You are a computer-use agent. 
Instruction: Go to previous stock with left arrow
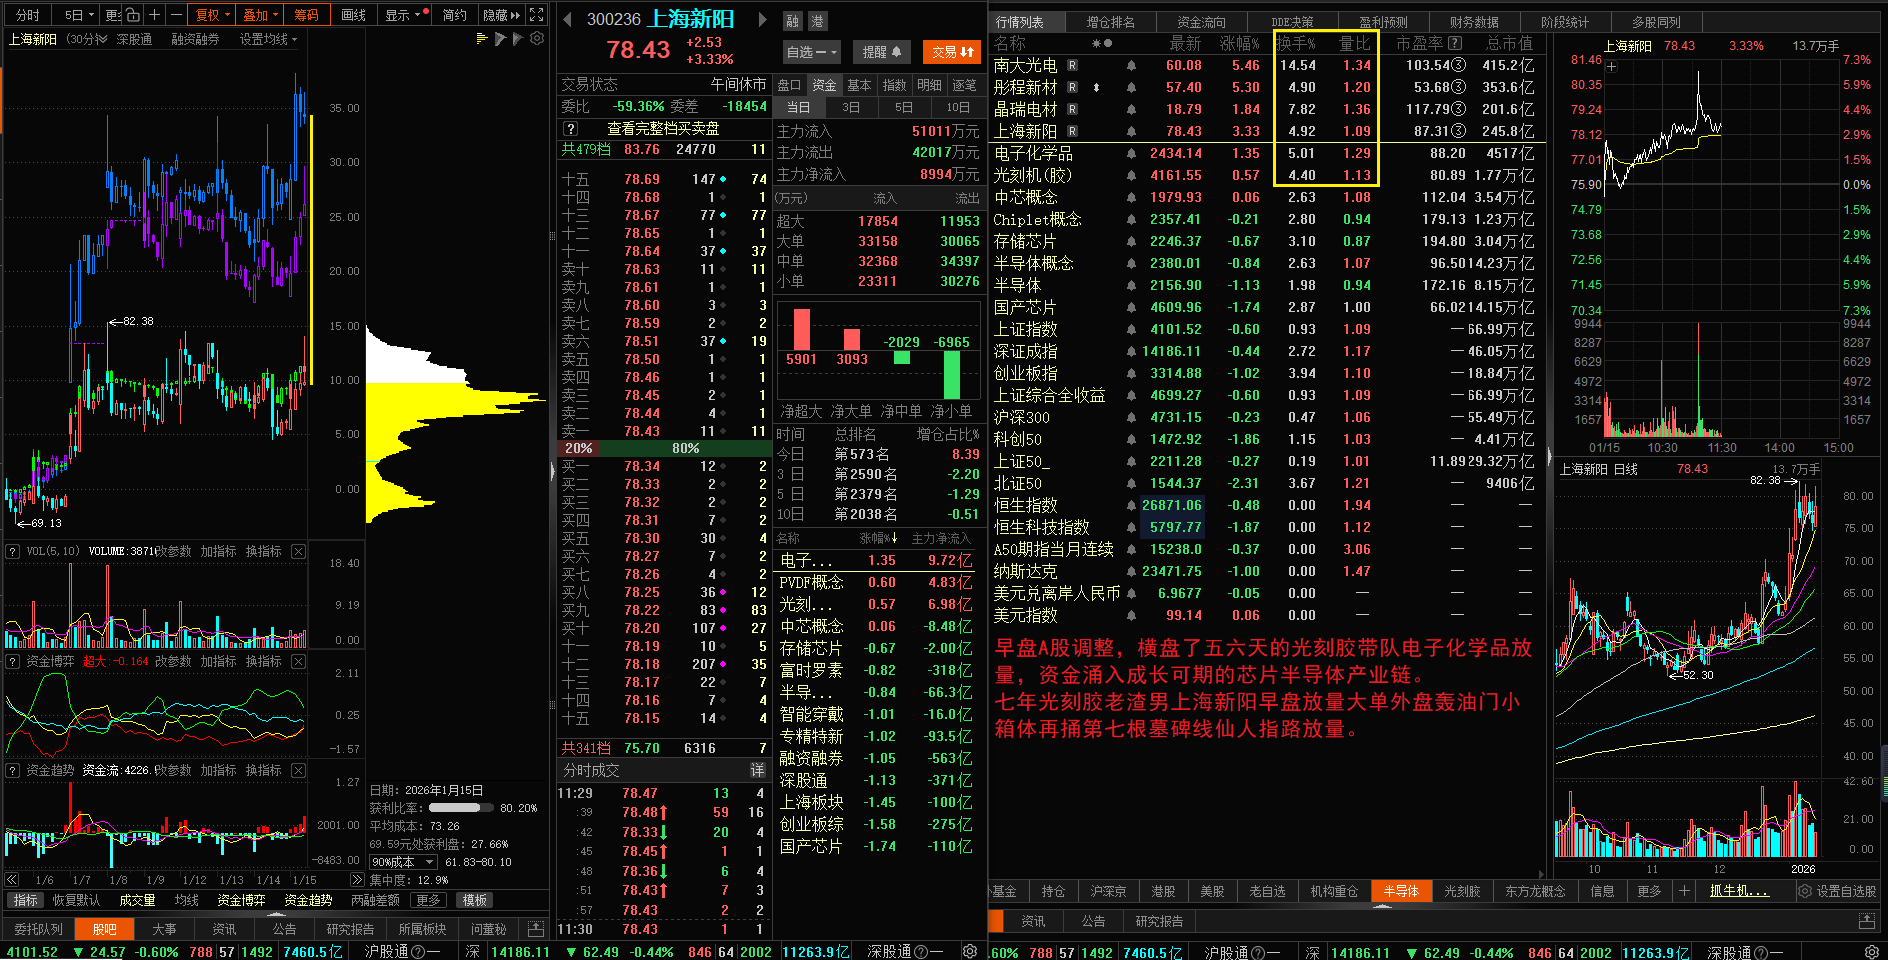[567, 19]
